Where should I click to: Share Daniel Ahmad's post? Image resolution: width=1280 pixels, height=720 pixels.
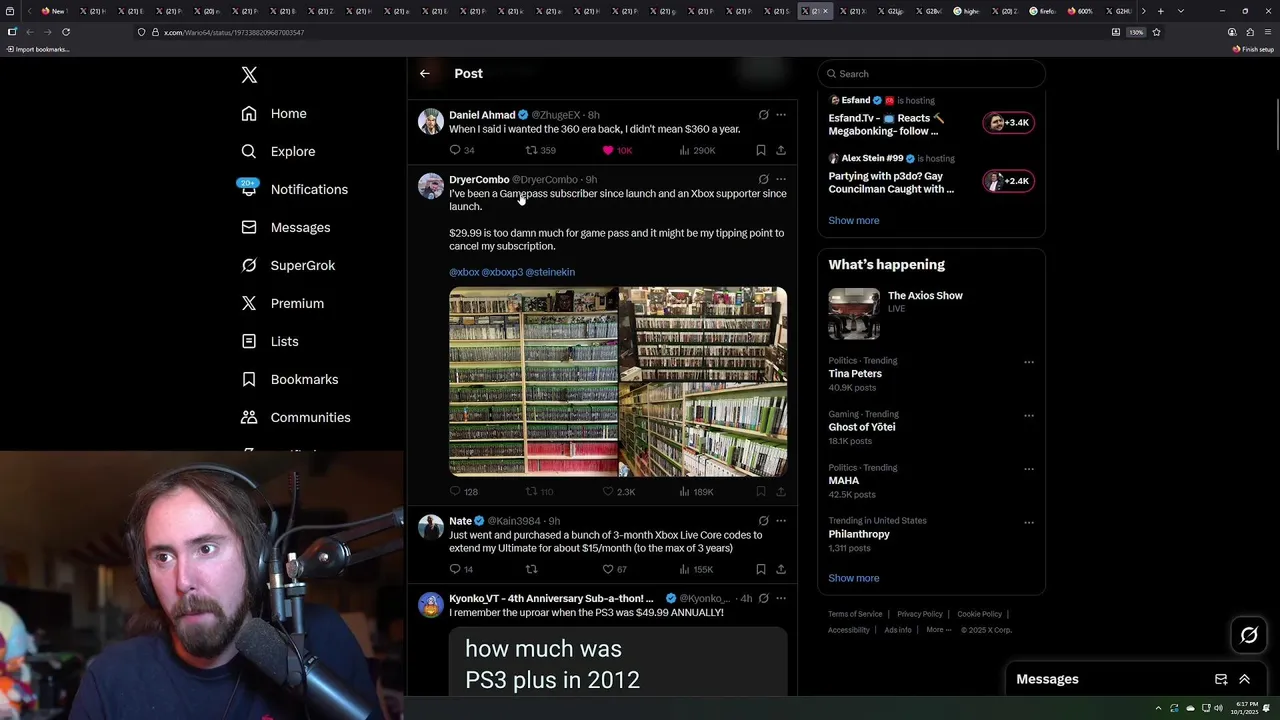click(x=781, y=150)
